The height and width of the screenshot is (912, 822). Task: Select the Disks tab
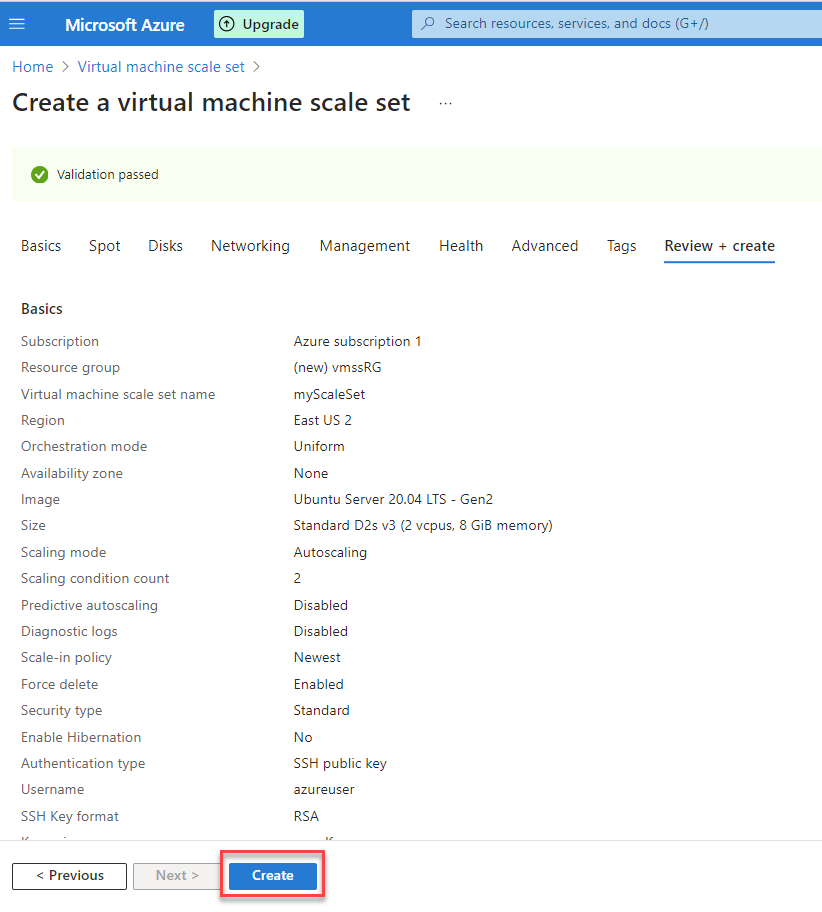click(166, 246)
